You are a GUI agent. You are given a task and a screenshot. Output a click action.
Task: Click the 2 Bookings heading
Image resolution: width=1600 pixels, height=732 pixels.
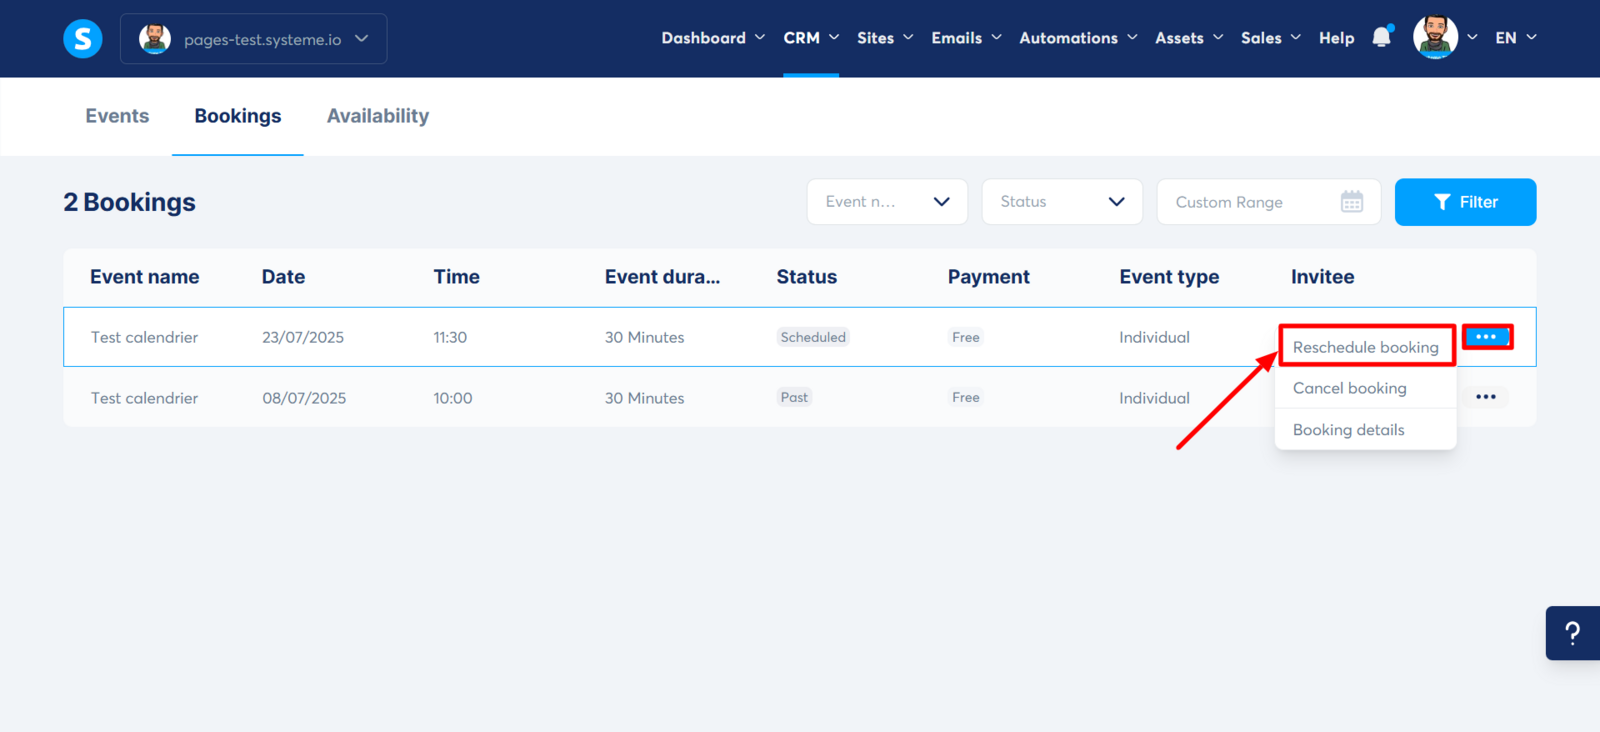(130, 202)
